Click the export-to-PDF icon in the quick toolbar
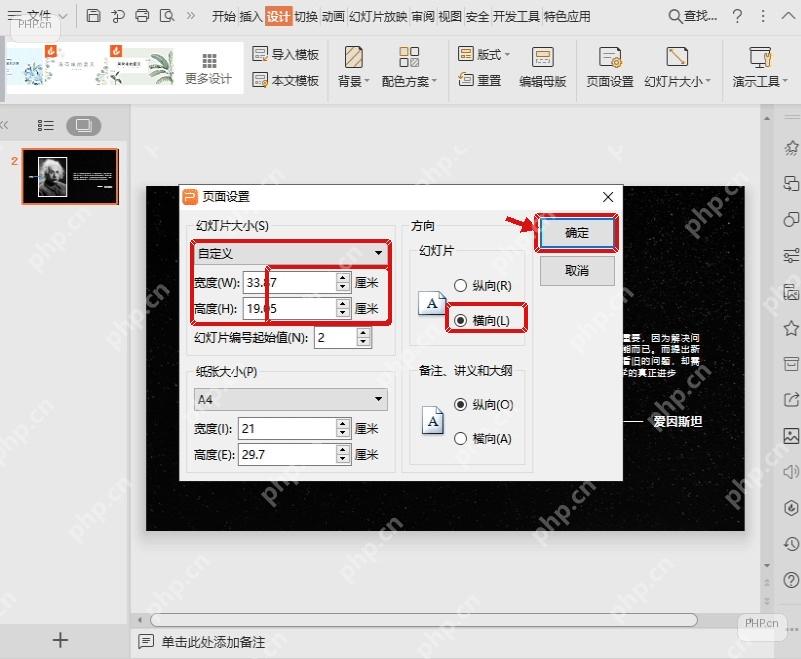Viewport: 801px width, 659px height. coord(117,16)
